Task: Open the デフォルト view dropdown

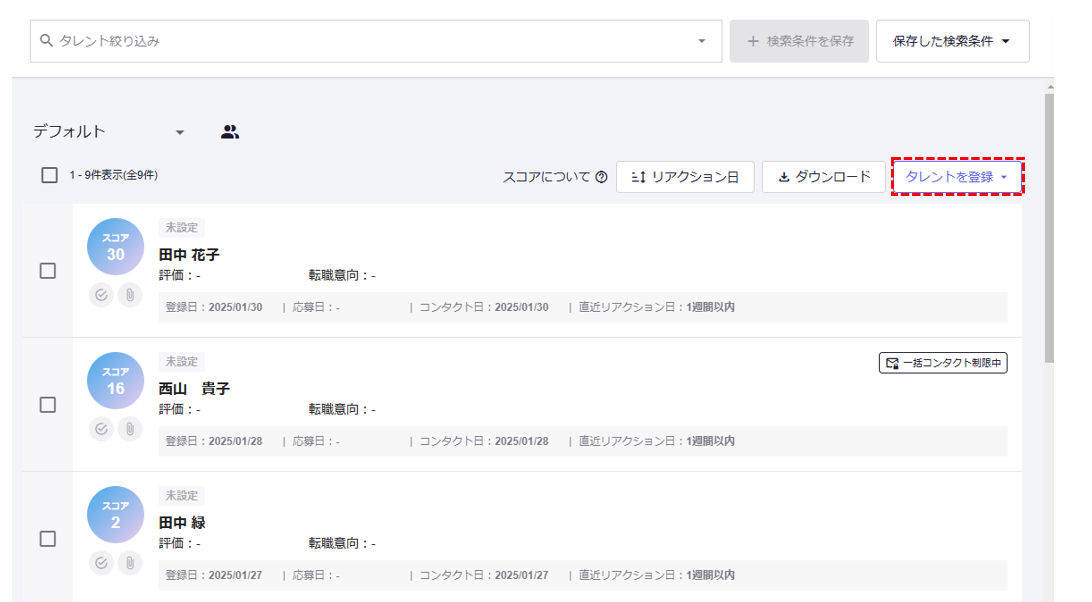Action: pyautogui.click(x=180, y=132)
